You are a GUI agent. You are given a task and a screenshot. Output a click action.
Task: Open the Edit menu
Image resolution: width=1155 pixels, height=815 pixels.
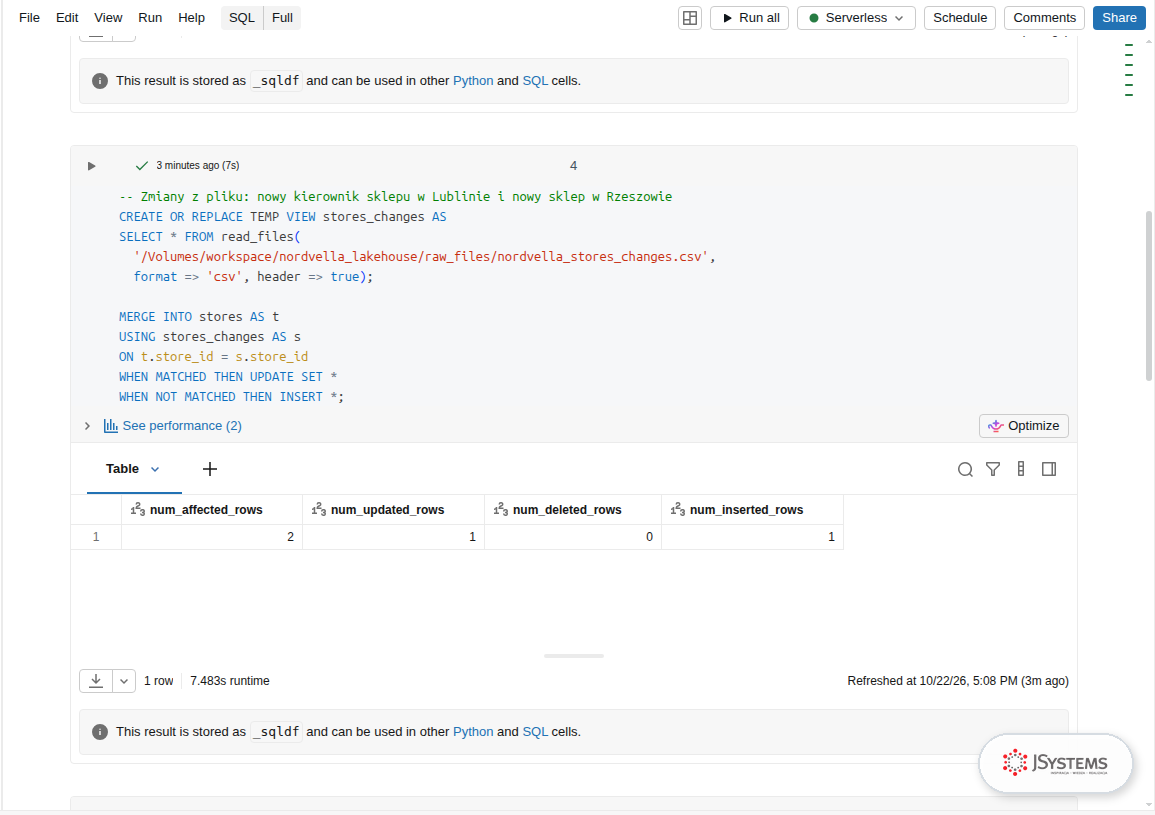pos(67,18)
